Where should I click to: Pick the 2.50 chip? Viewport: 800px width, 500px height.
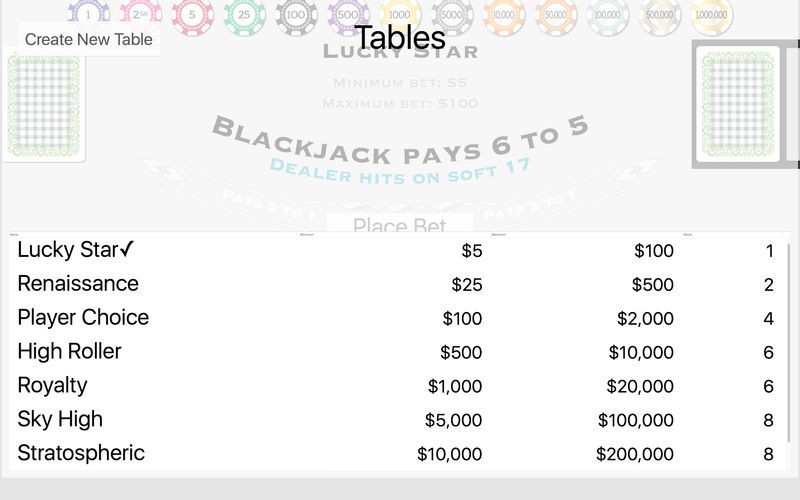coord(140,14)
